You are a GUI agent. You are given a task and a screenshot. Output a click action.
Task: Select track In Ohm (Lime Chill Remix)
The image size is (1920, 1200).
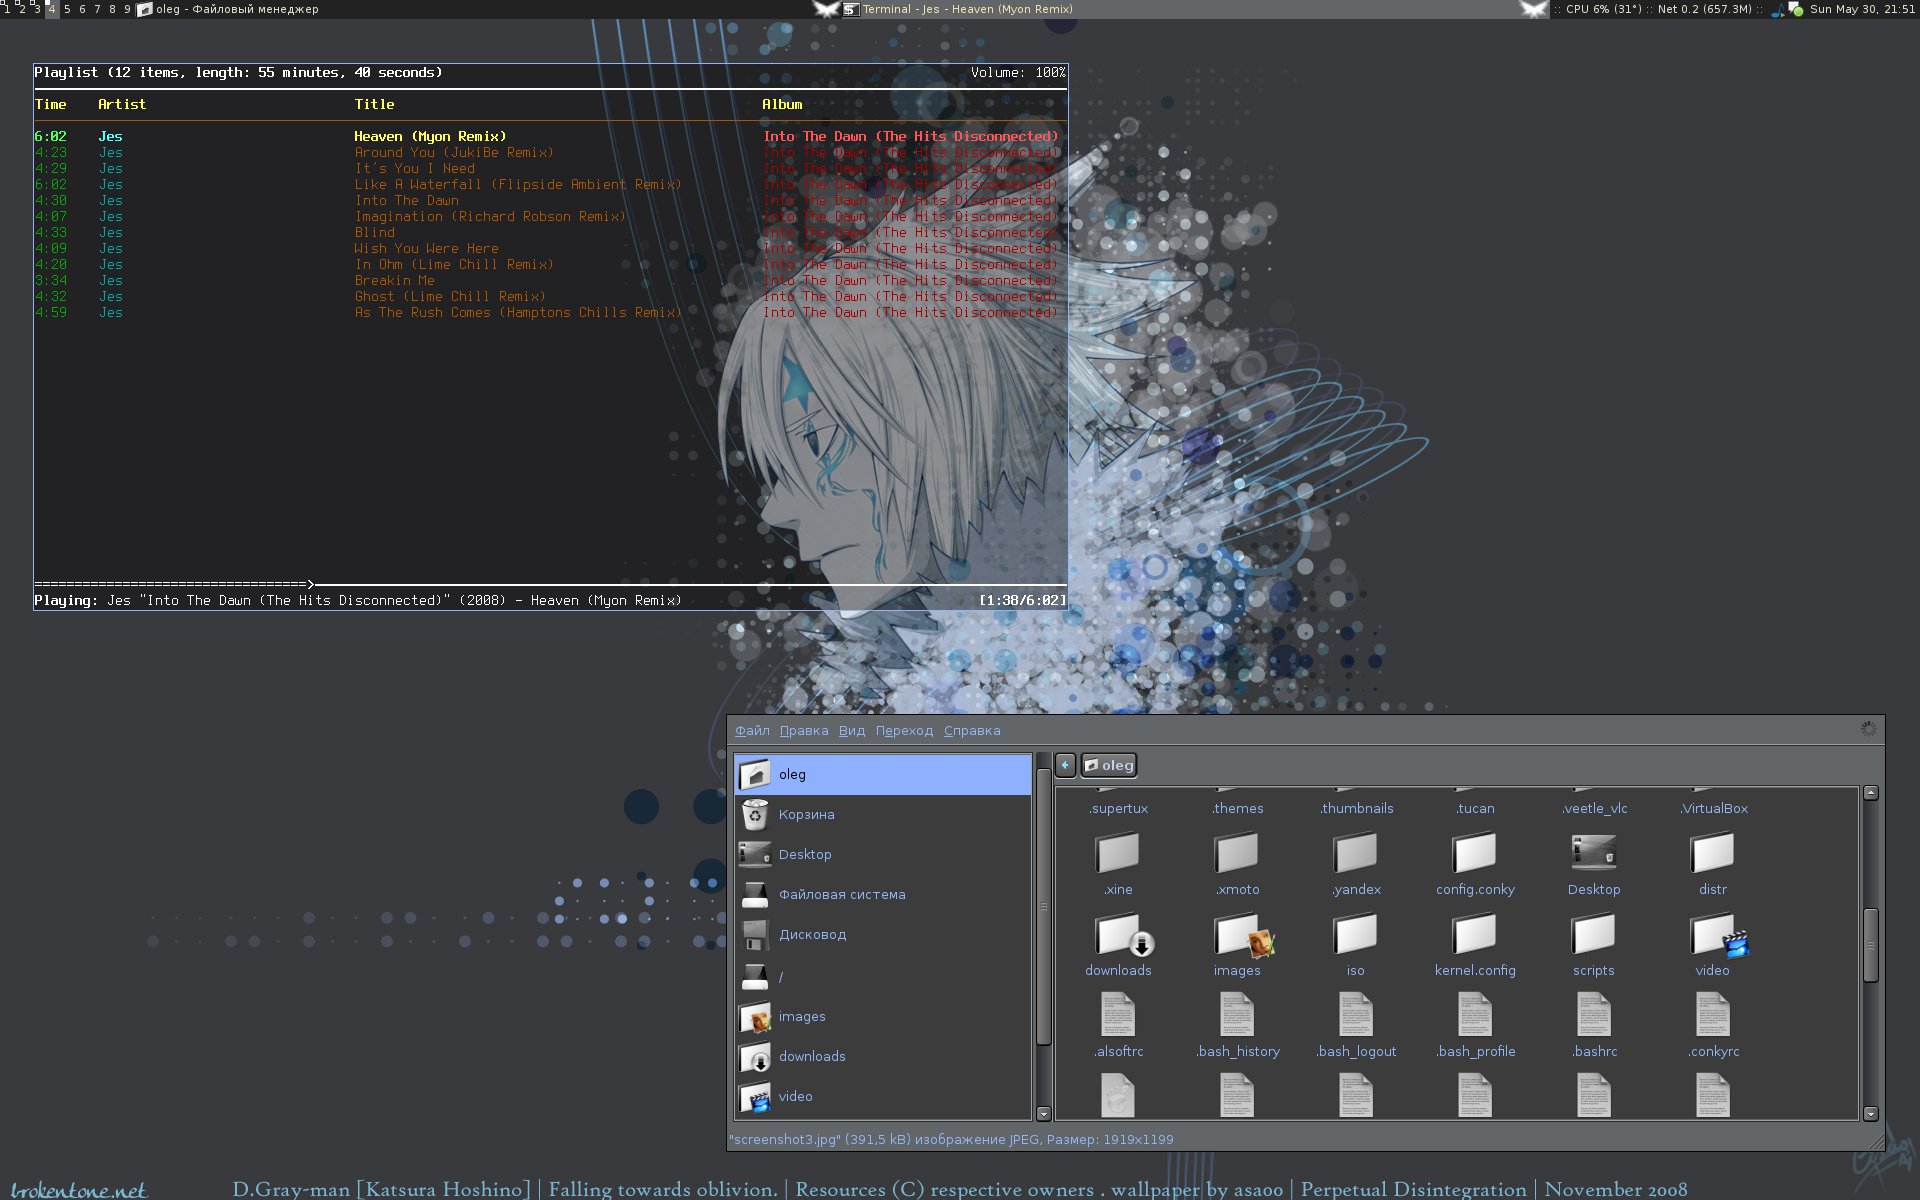453,264
